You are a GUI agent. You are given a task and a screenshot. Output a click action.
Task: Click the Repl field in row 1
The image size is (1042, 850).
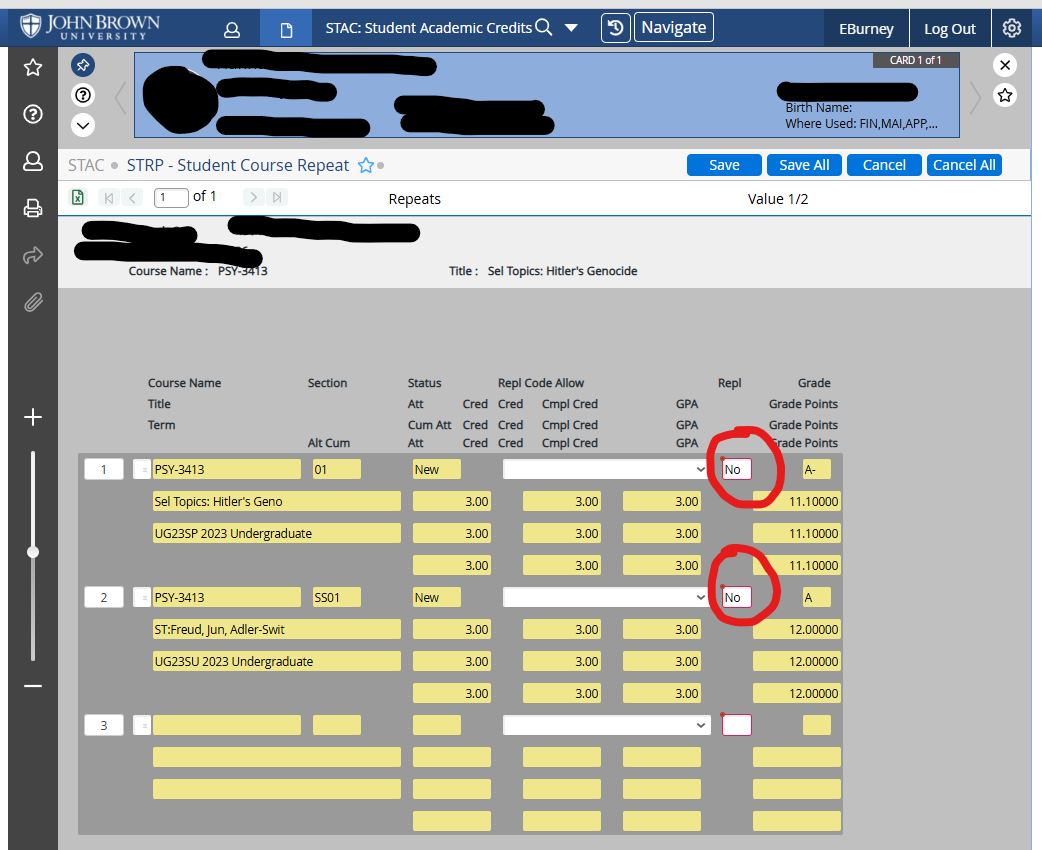(x=736, y=469)
